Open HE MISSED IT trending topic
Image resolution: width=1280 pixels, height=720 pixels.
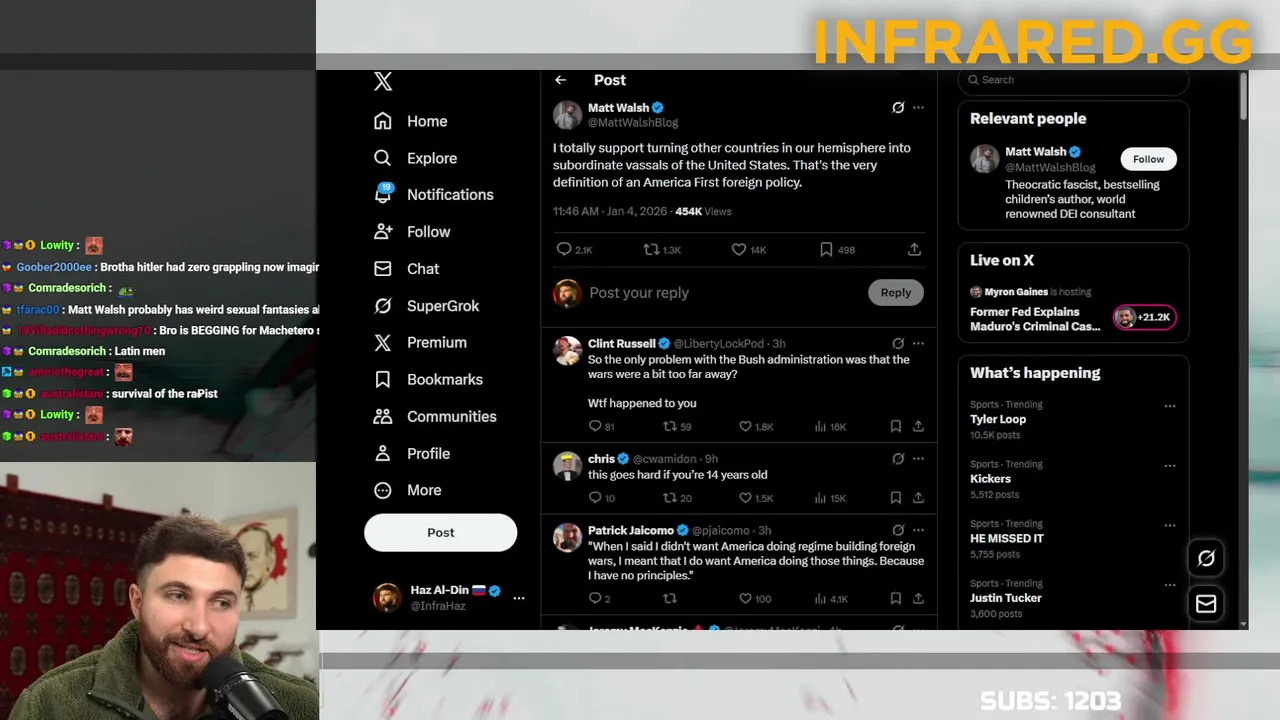(1007, 538)
